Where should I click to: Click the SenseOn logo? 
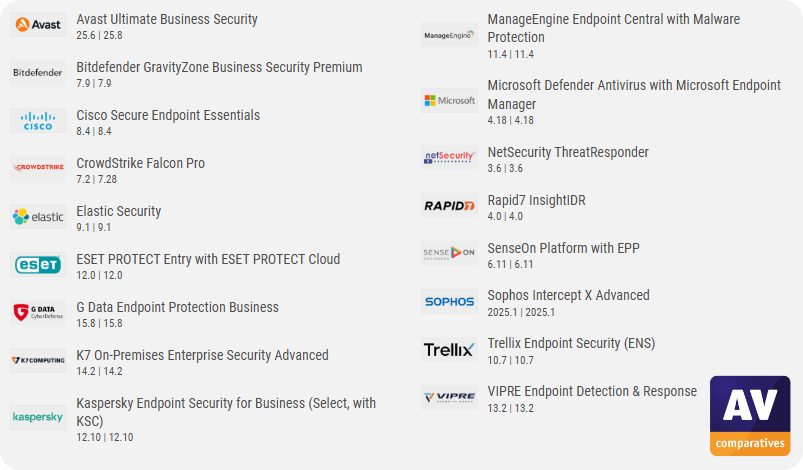click(449, 254)
